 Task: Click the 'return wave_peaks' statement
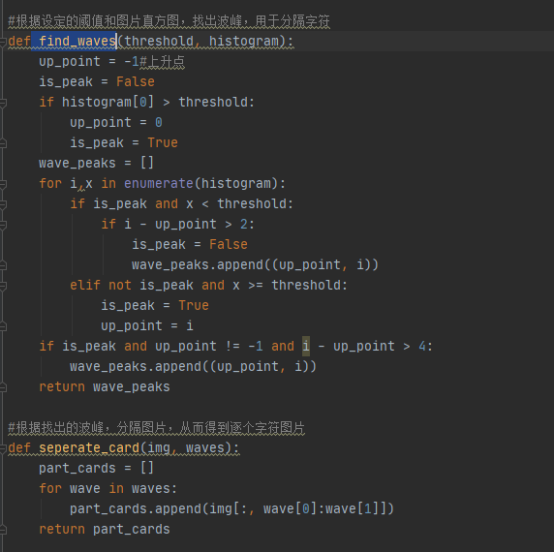pos(104,387)
